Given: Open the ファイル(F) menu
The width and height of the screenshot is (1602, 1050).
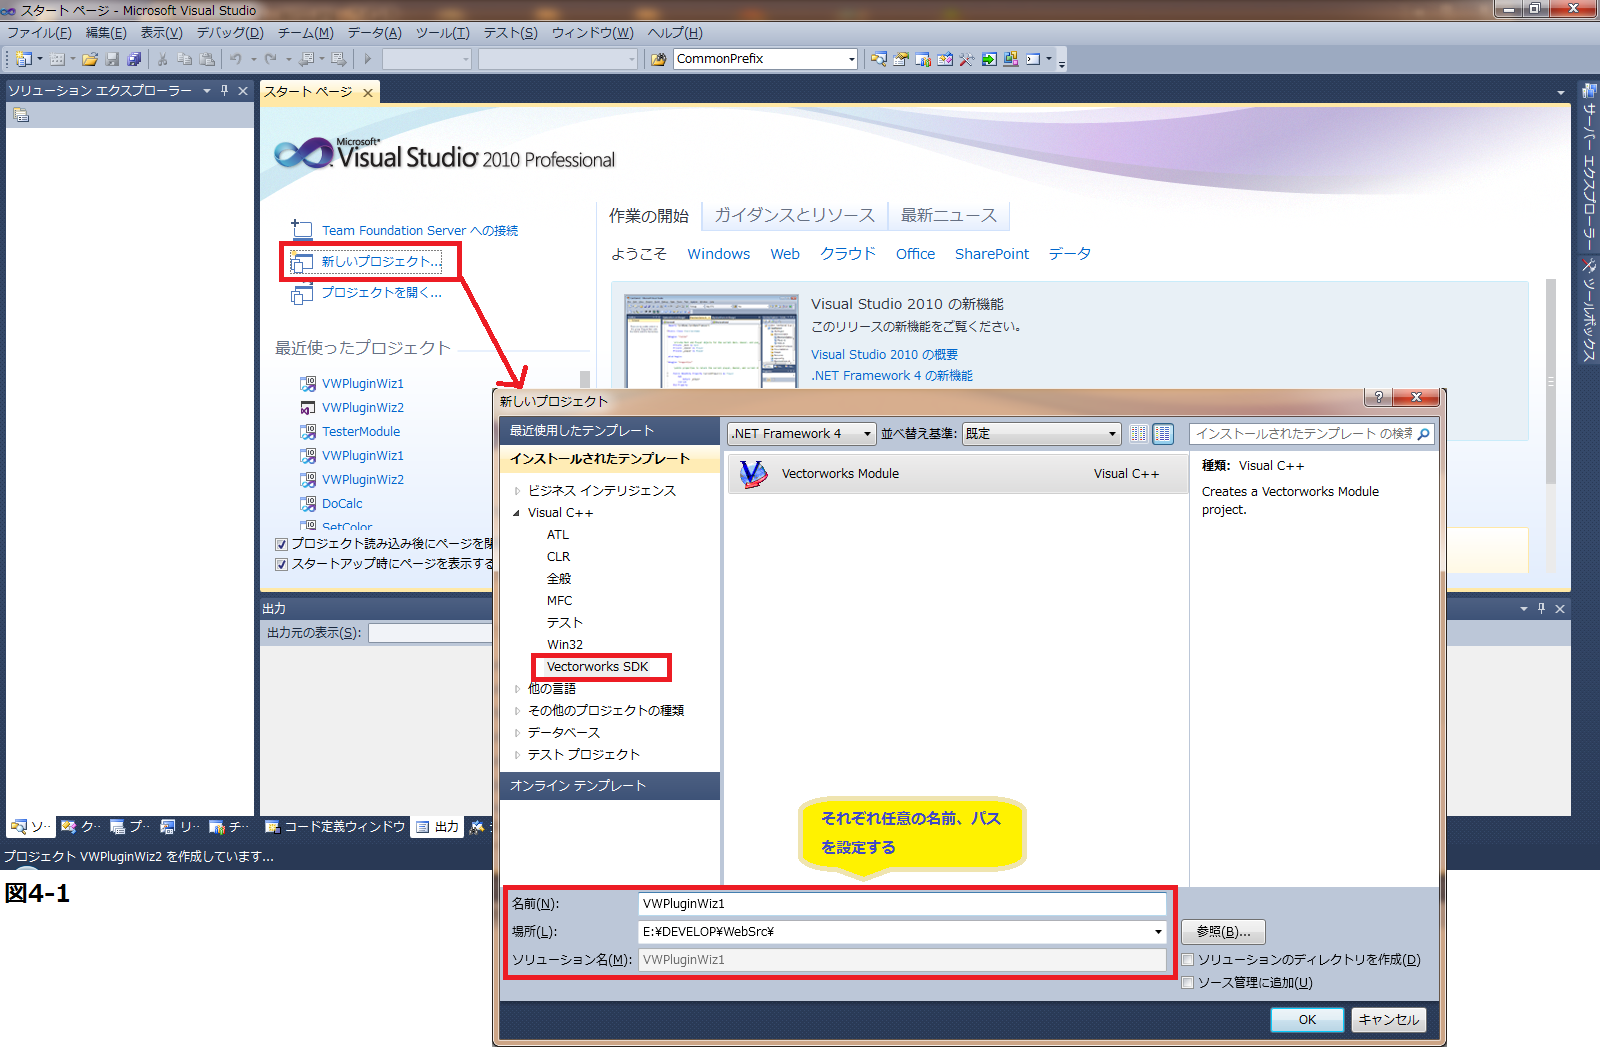Looking at the screenshot, I should tap(39, 33).
